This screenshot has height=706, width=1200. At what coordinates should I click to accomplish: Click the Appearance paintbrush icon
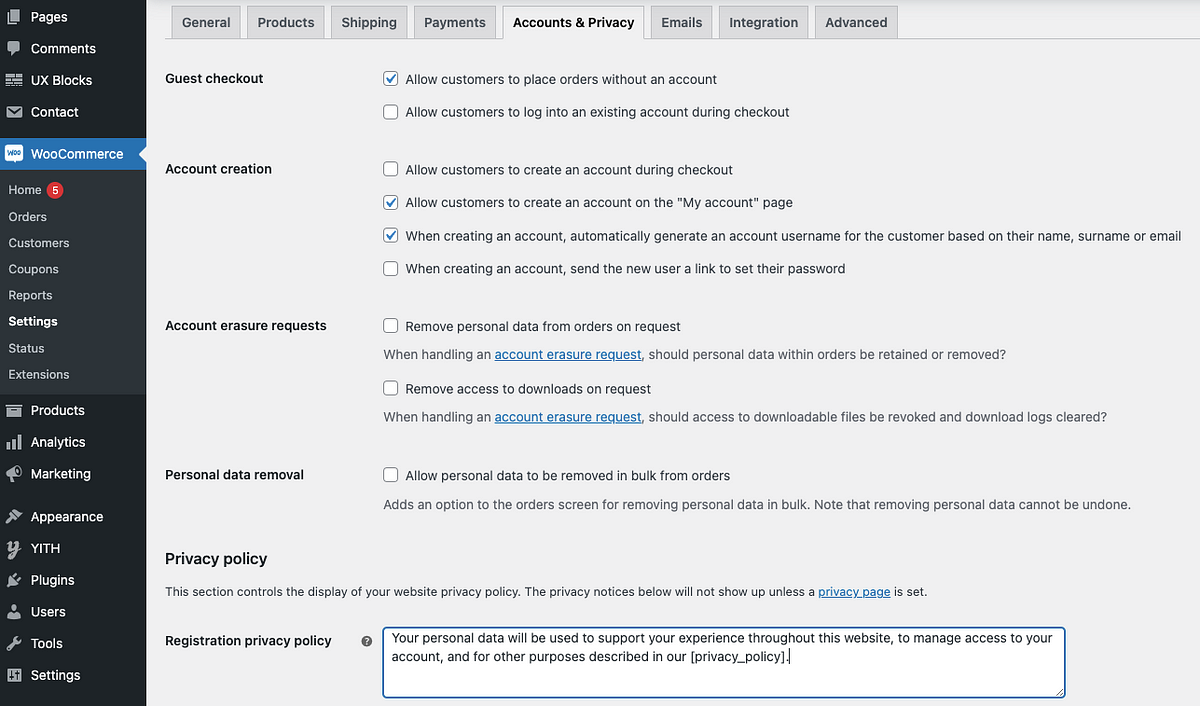pos(14,517)
